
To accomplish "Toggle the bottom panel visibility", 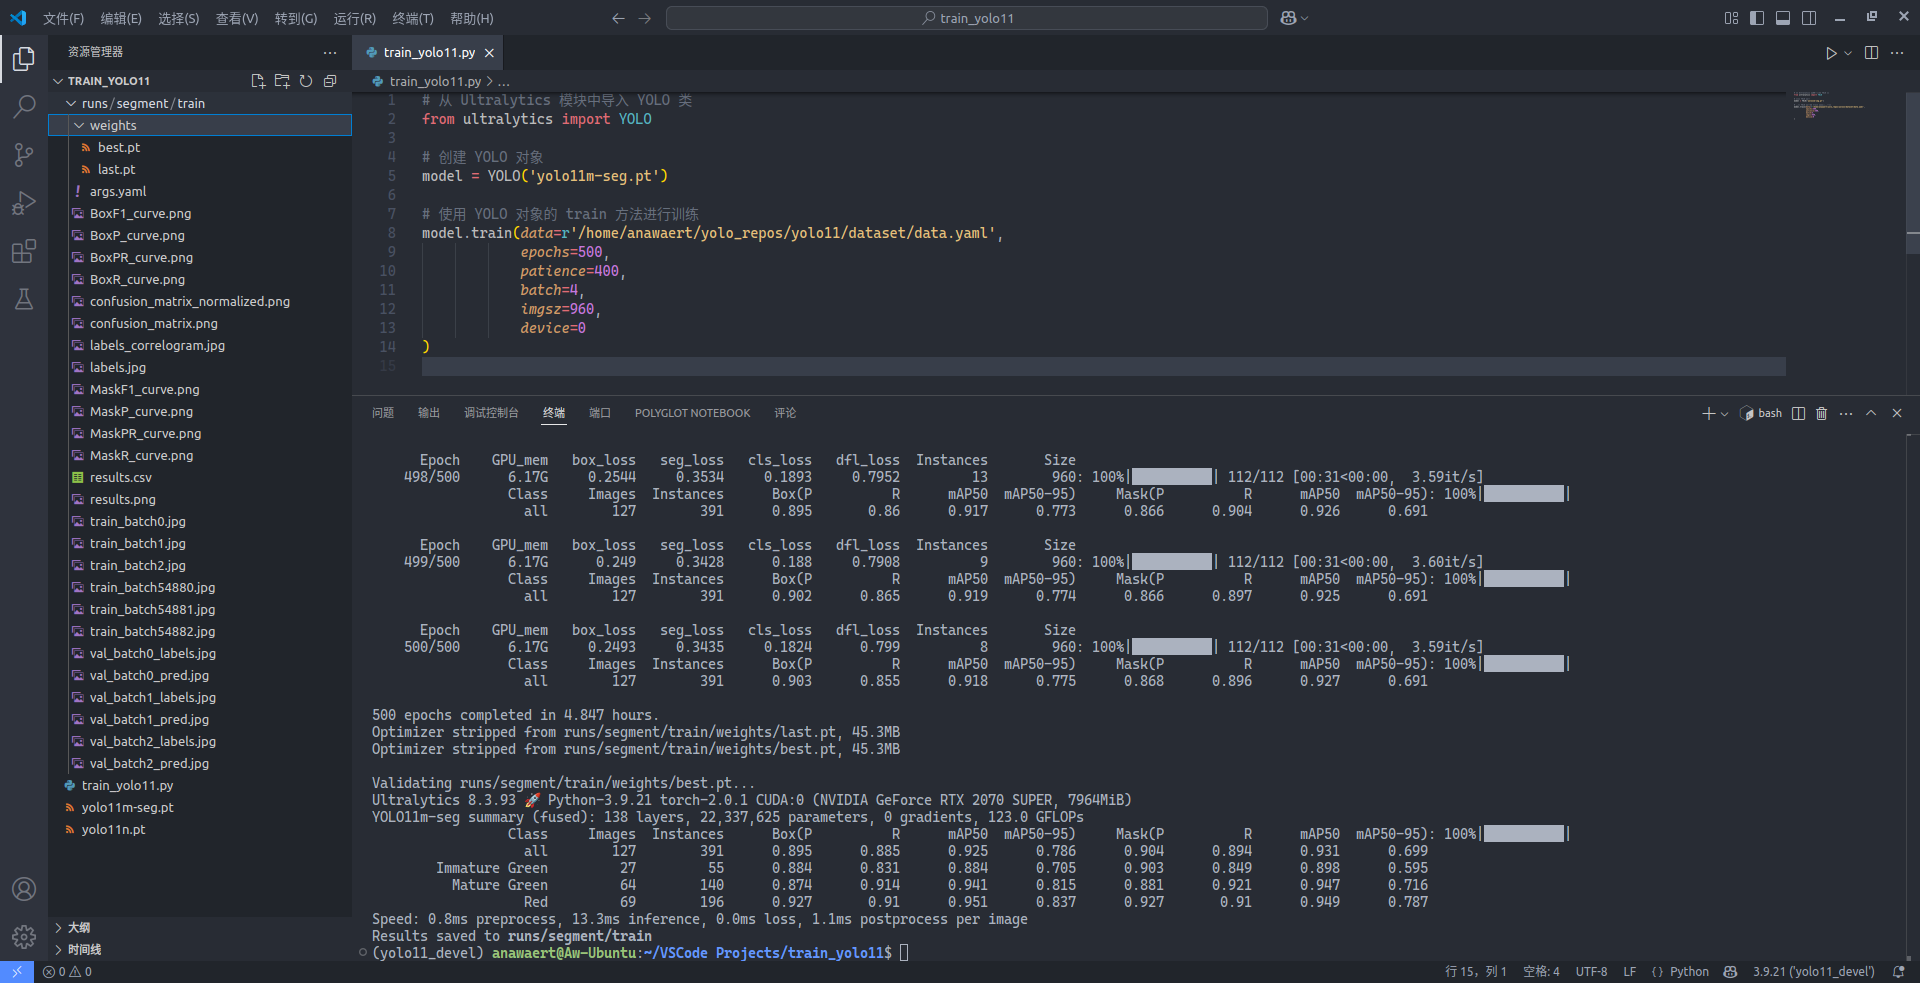I will 1783,18.
